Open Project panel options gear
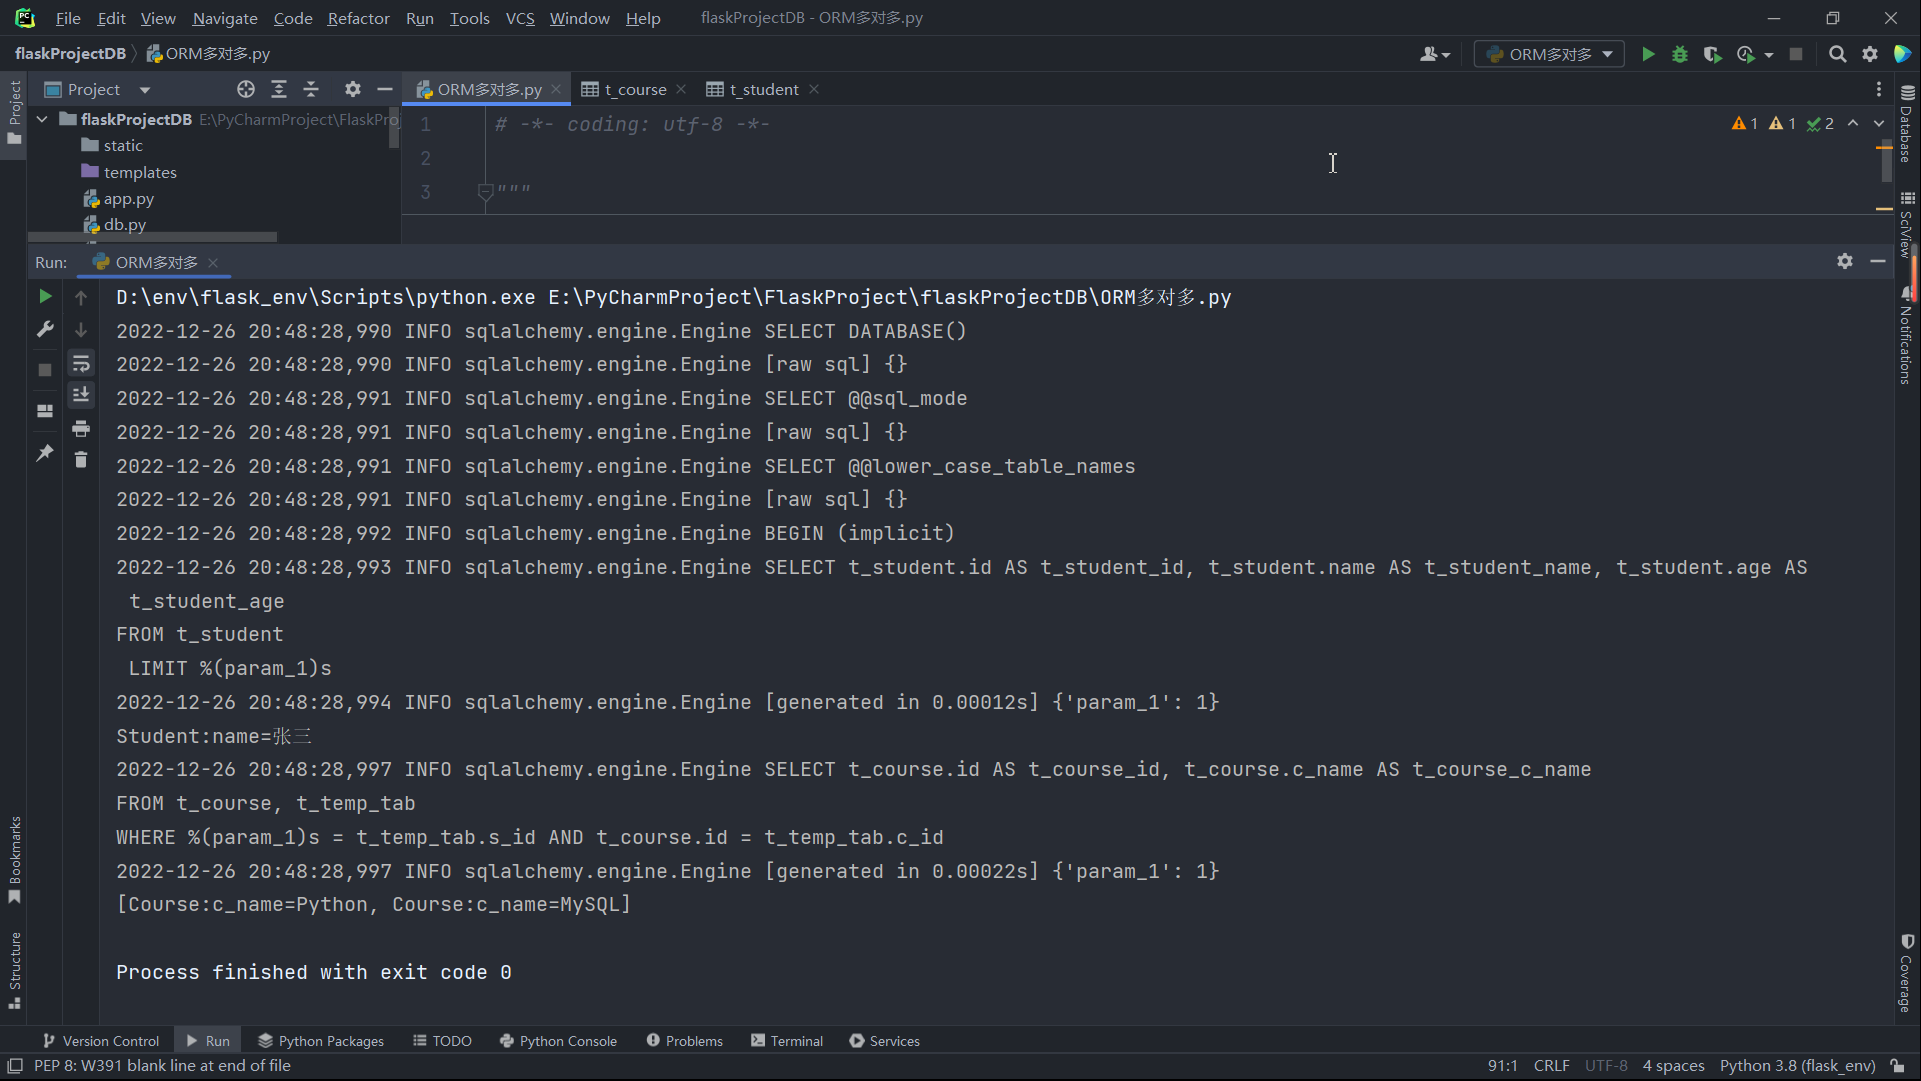1921x1081 pixels. tap(352, 89)
